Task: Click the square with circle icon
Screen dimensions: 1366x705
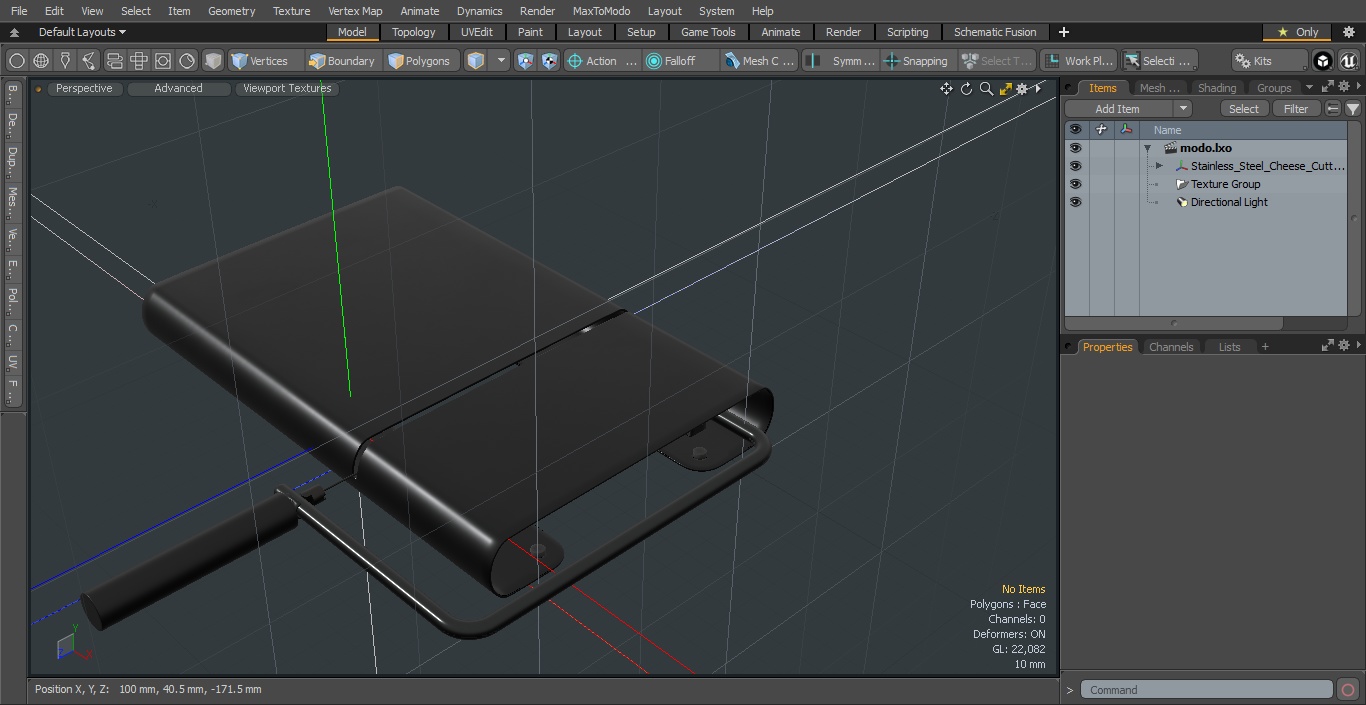Action: click(x=163, y=61)
